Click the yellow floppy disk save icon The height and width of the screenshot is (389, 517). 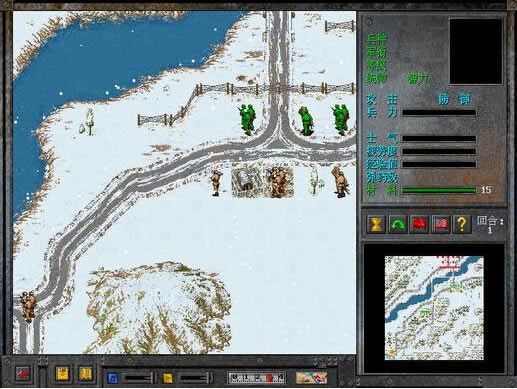pyautogui.click(x=62, y=374)
